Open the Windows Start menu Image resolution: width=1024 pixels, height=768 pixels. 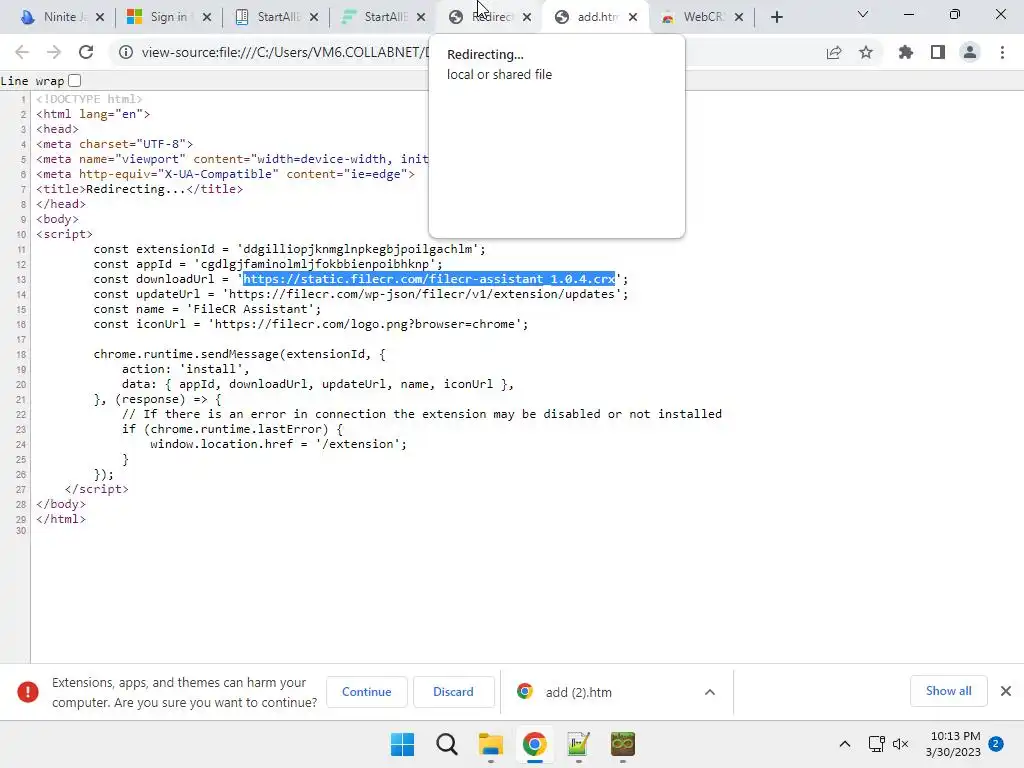pos(402,744)
